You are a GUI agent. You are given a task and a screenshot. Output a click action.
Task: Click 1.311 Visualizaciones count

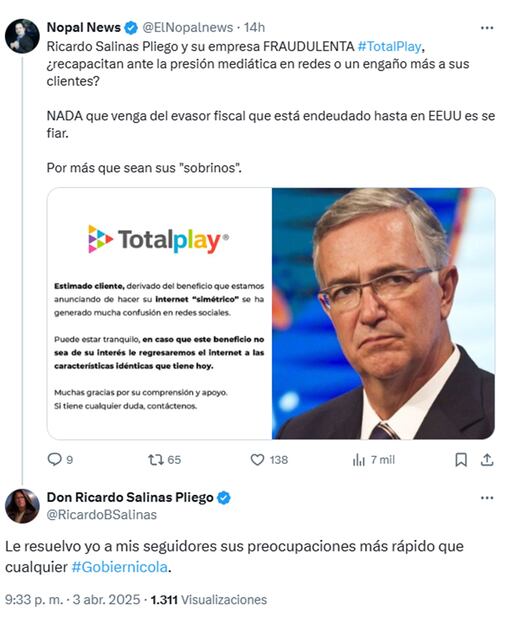coord(208,600)
